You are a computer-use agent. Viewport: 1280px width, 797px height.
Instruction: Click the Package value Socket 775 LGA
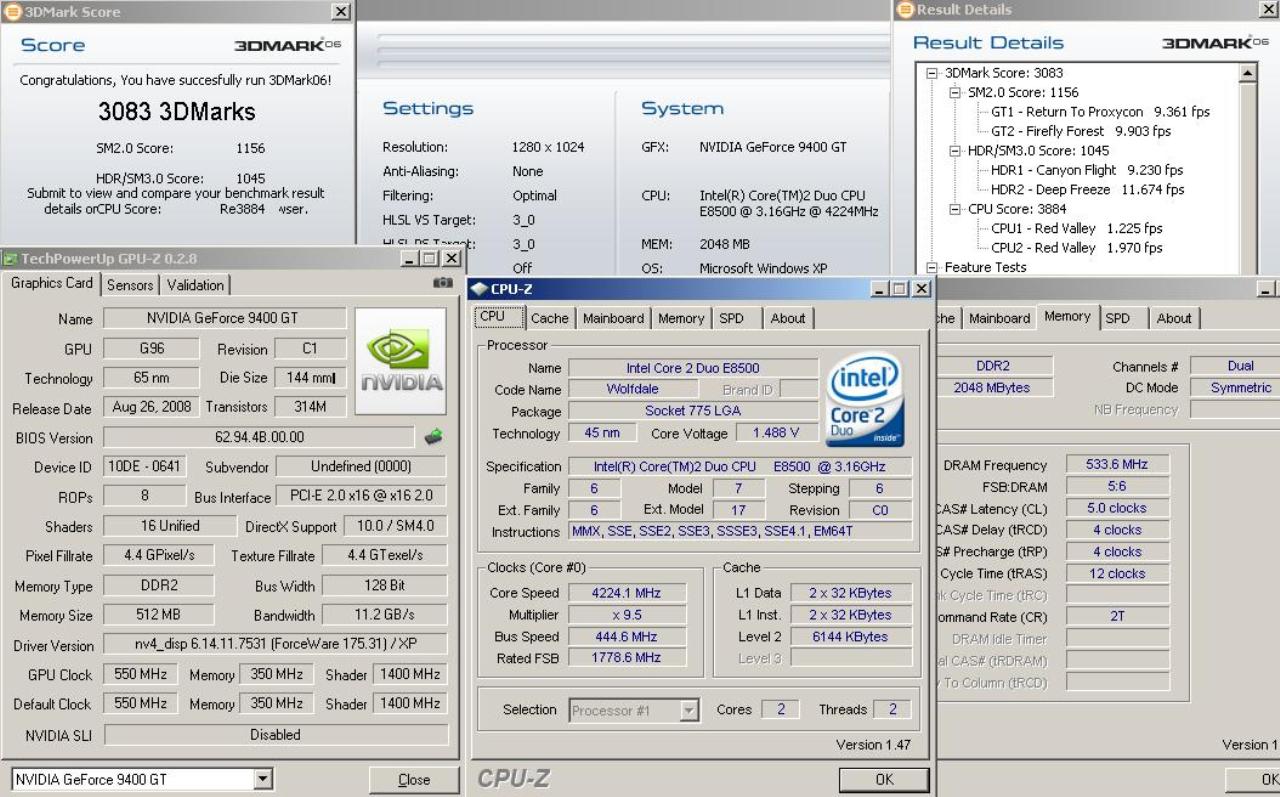click(693, 411)
